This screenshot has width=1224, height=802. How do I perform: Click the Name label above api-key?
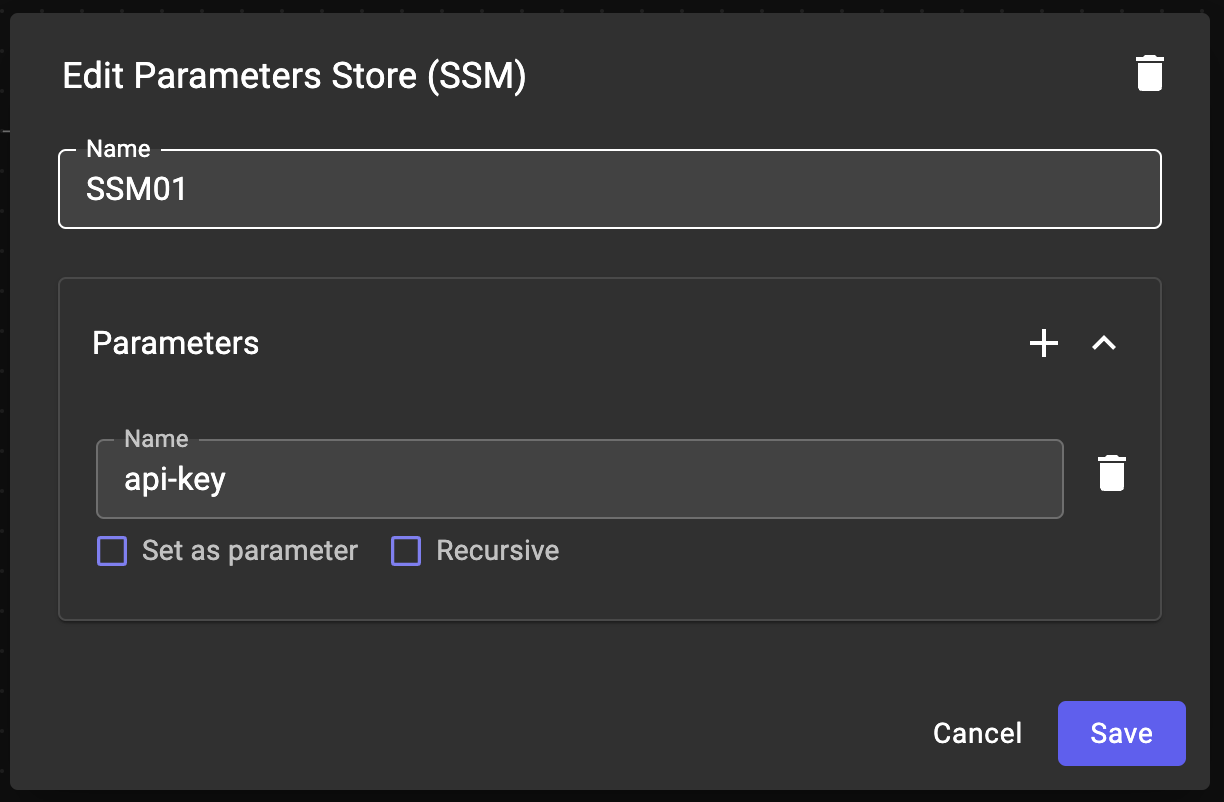coord(156,439)
